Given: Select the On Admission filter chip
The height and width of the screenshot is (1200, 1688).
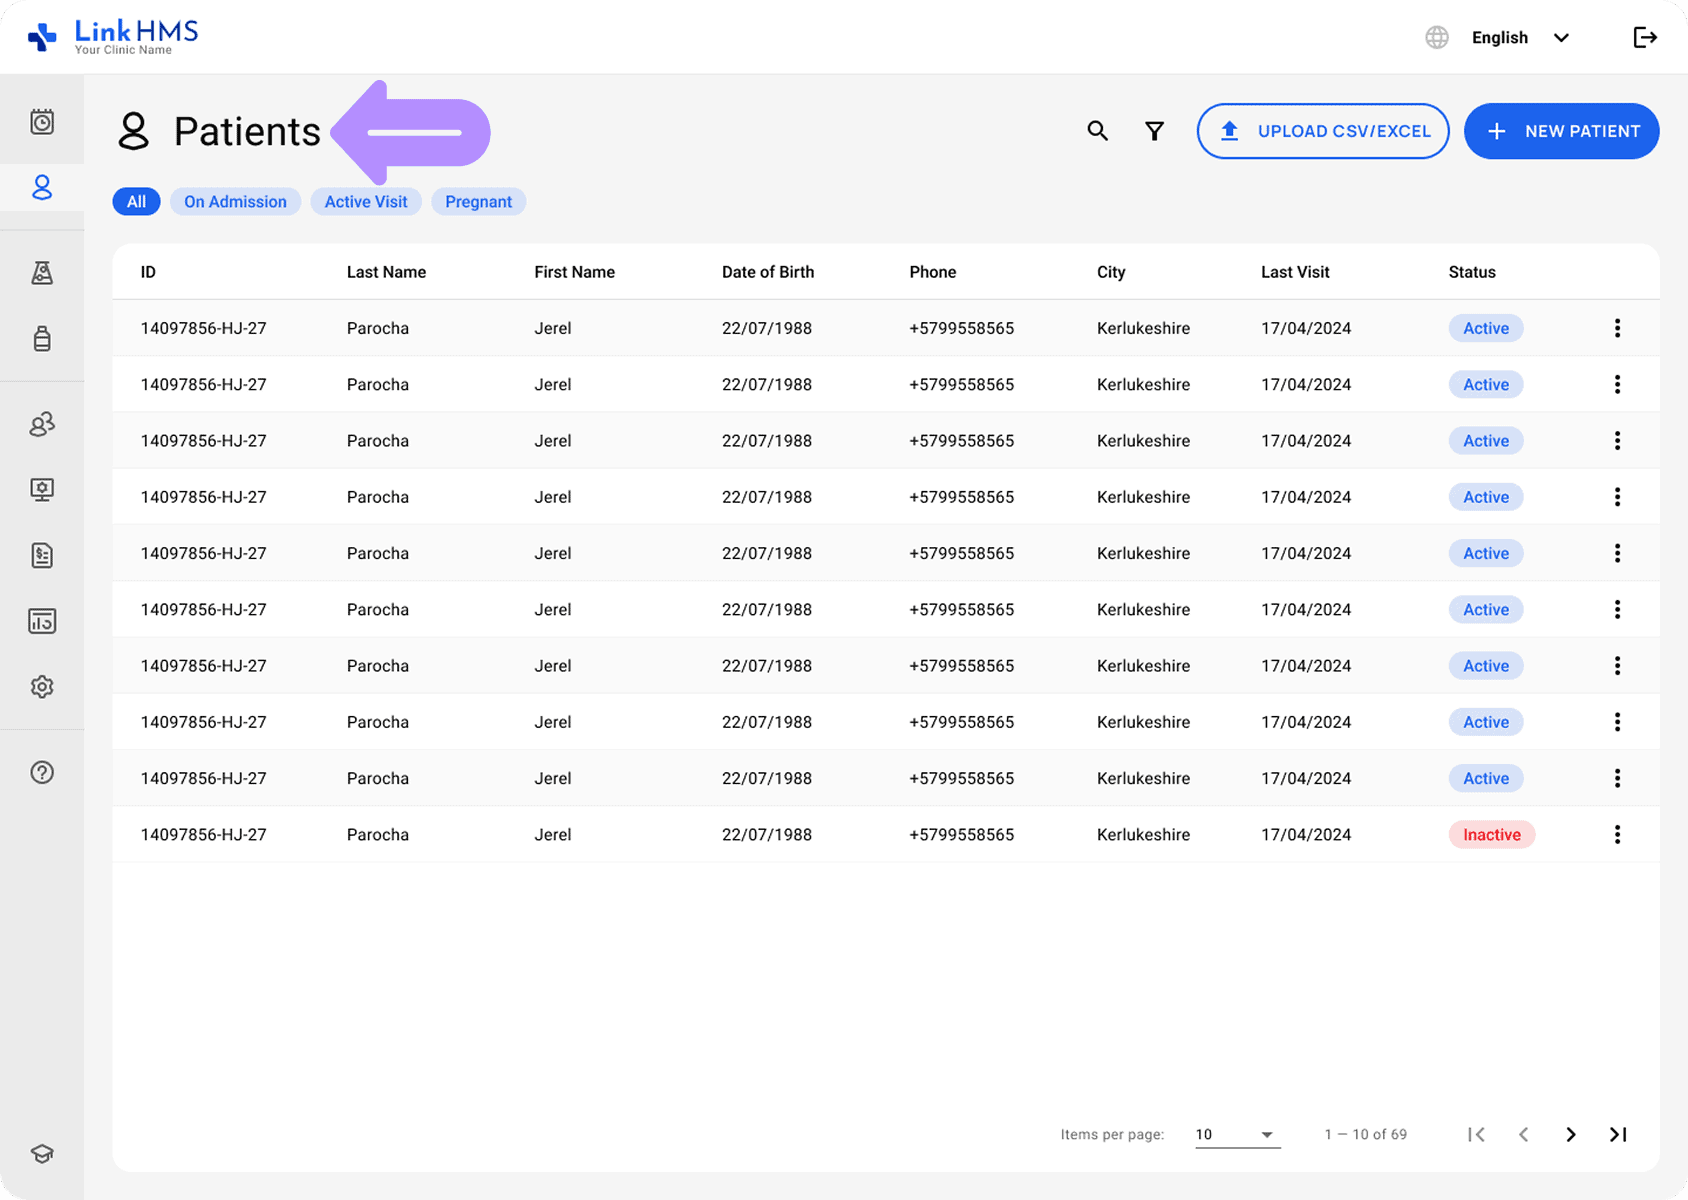Looking at the screenshot, I should 235,201.
